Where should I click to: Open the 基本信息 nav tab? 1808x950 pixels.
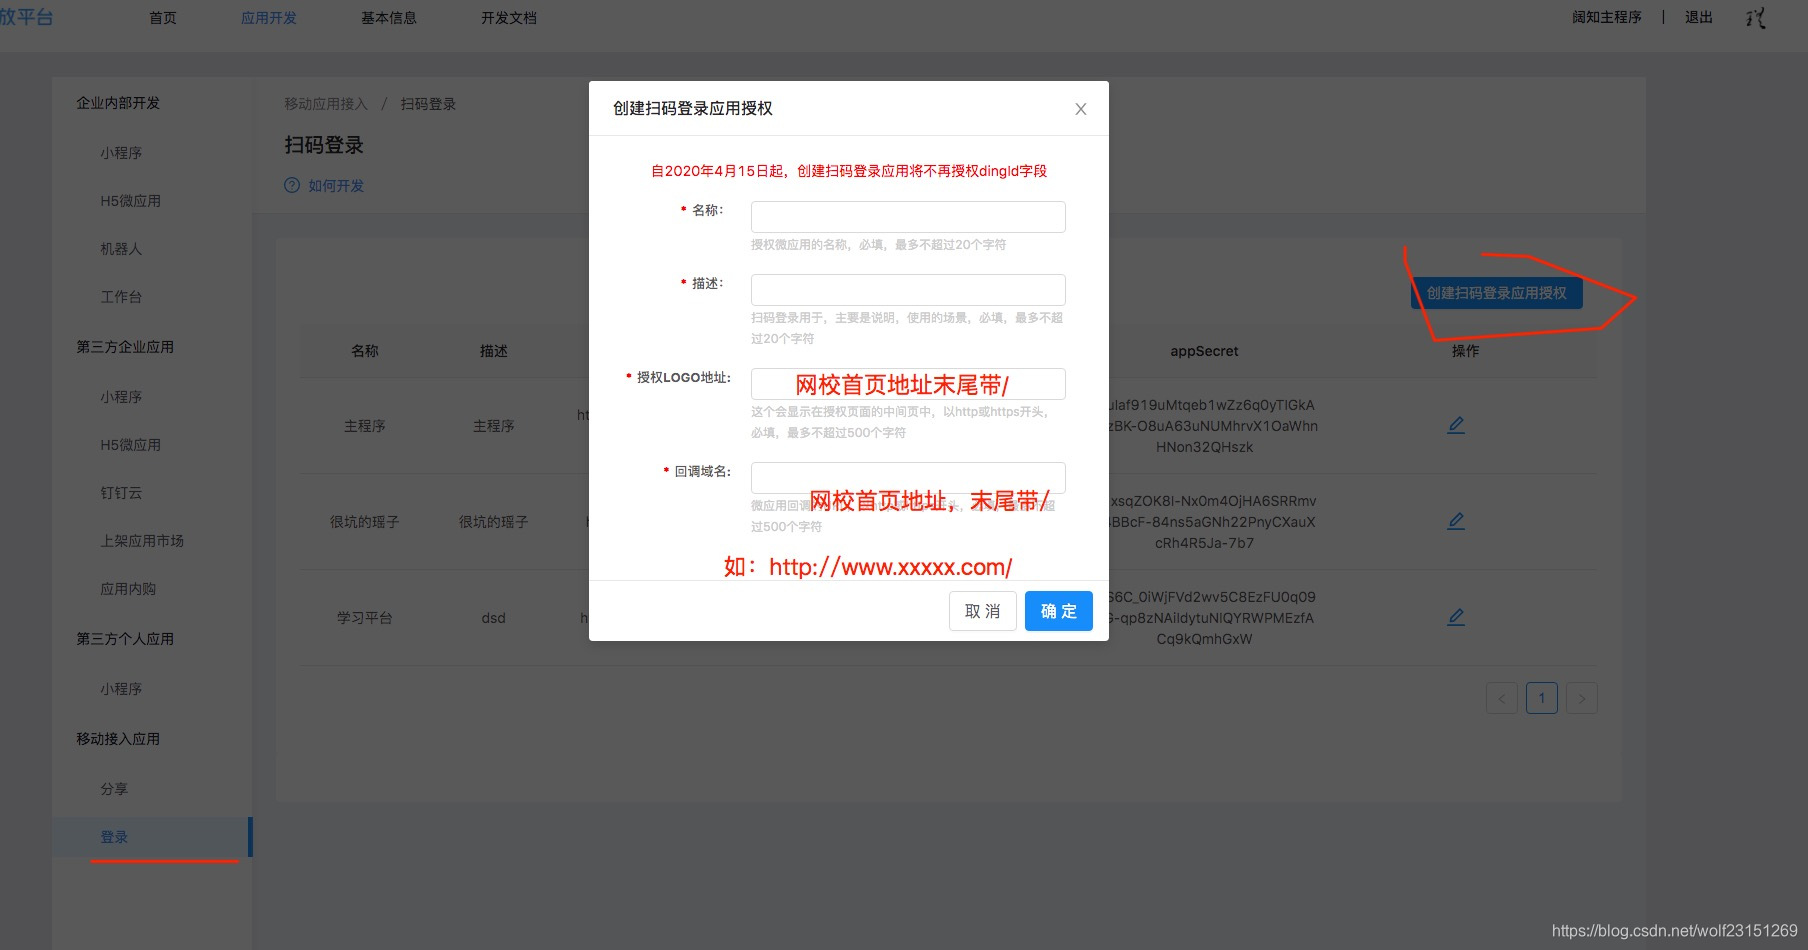pos(389,18)
